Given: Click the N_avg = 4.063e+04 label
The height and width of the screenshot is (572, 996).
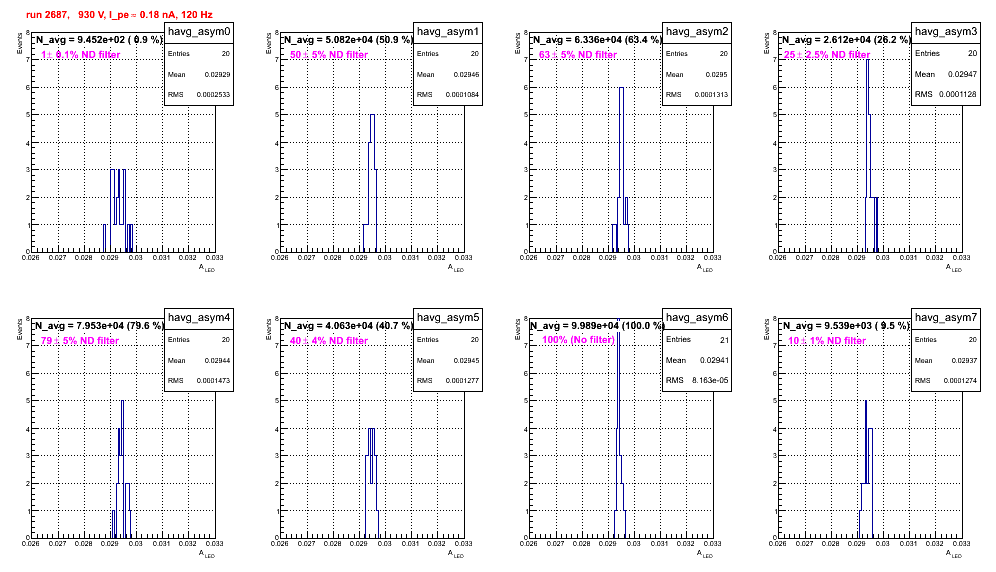Looking at the screenshot, I should pos(348,326).
